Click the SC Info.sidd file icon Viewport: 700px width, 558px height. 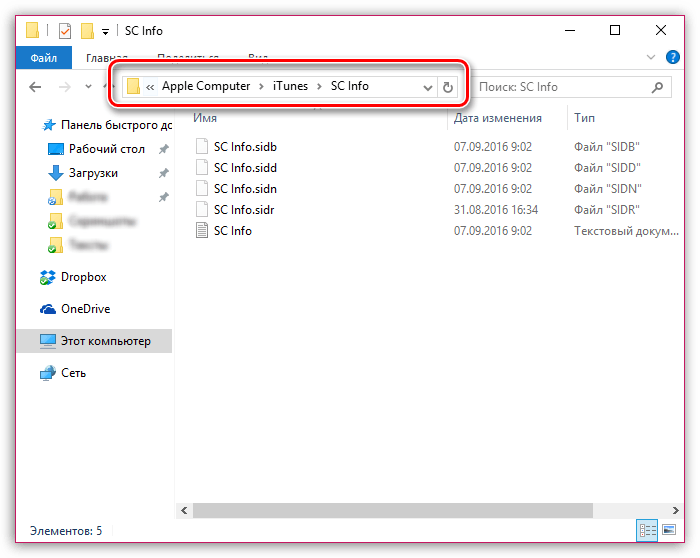[x=202, y=167]
